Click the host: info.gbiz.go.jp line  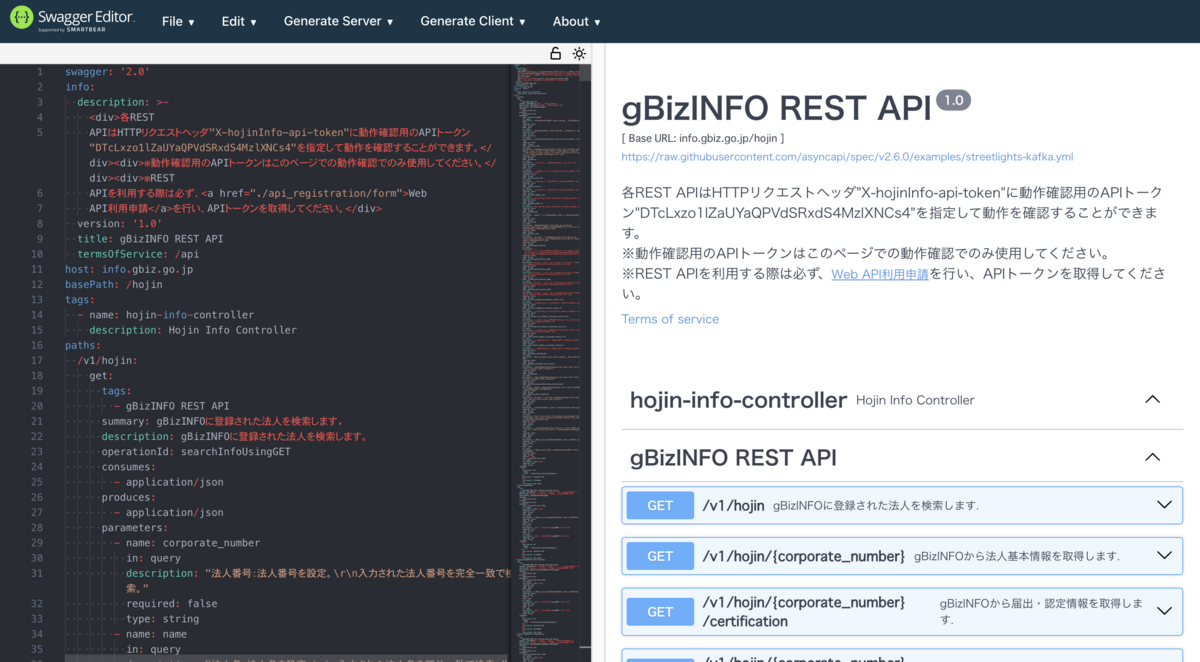click(x=129, y=269)
